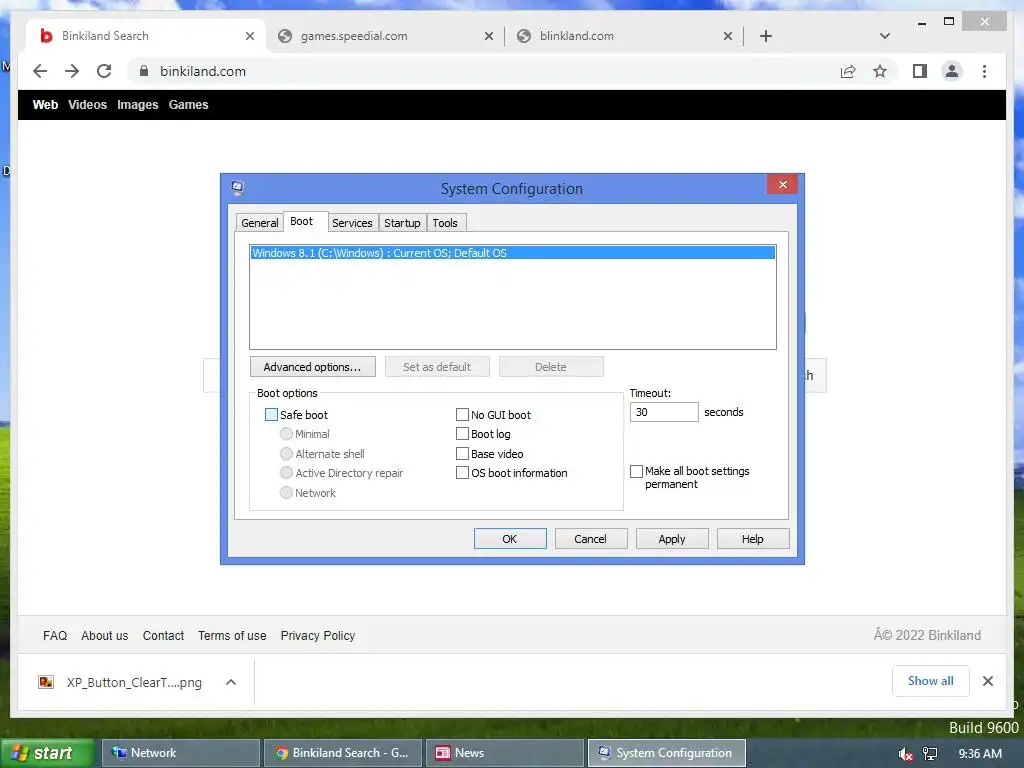Check the No GUI boot option
The height and width of the screenshot is (768, 1024).
[x=462, y=415]
